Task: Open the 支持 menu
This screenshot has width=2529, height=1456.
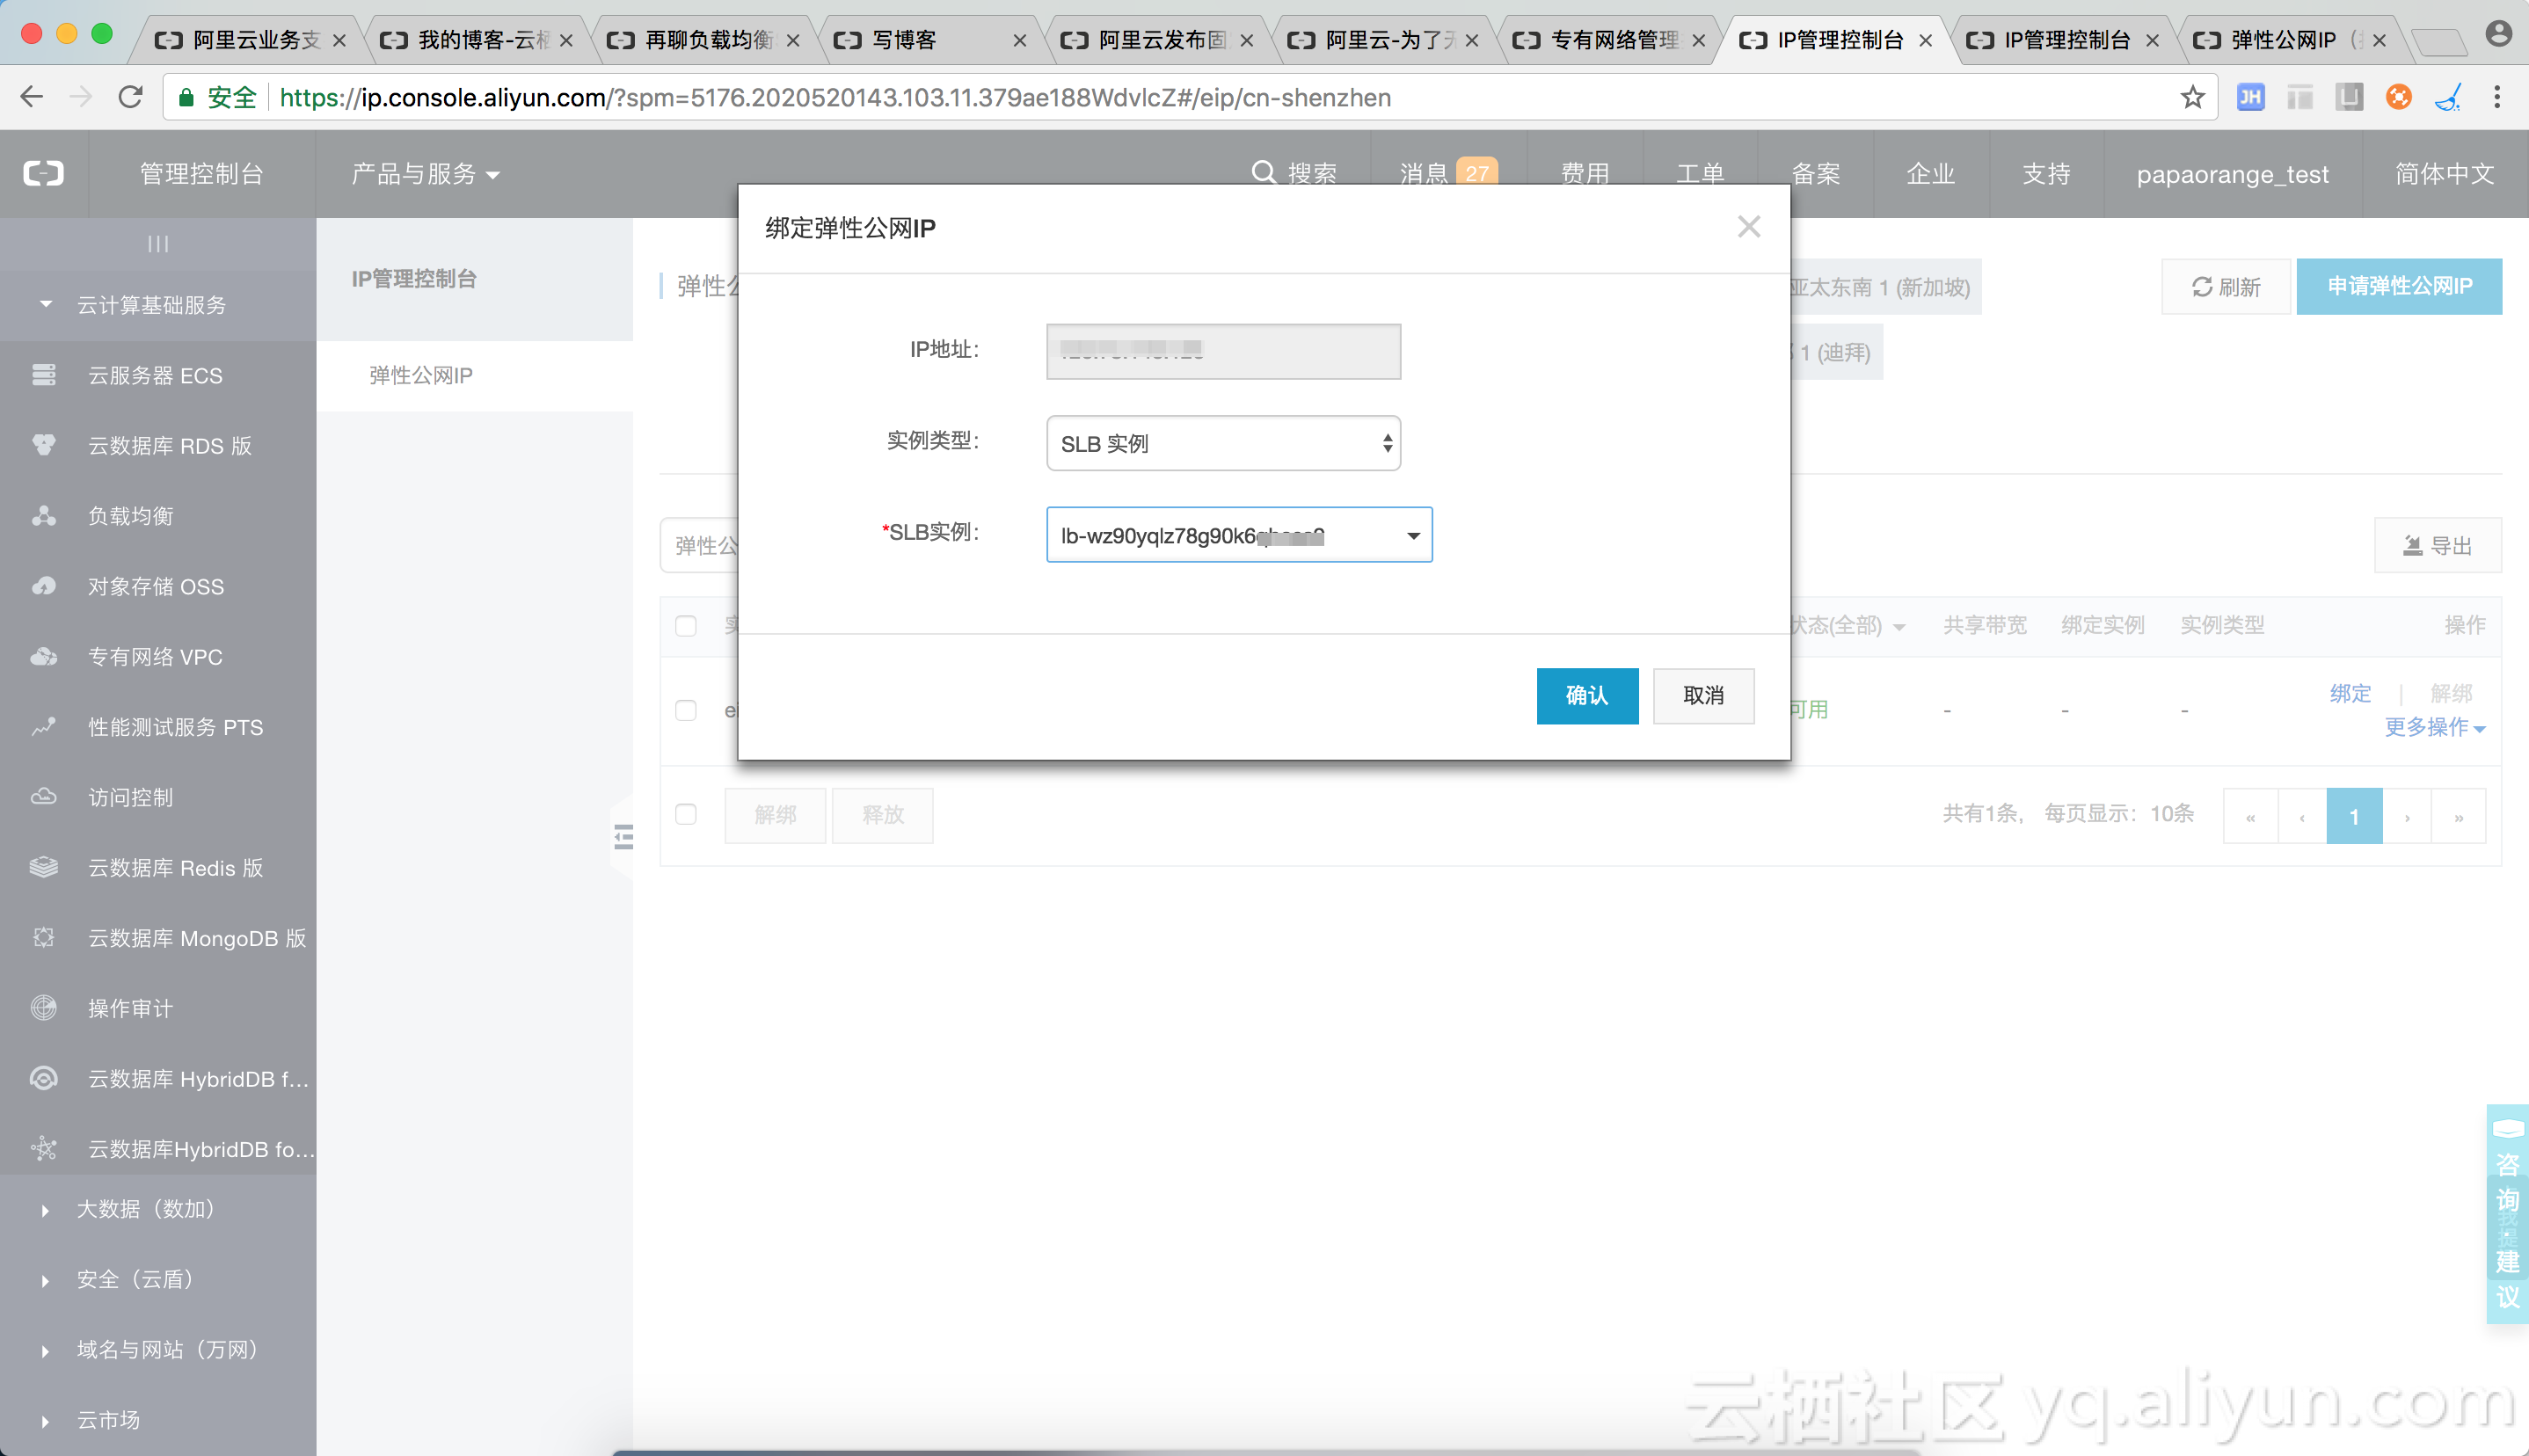Action: (x=2046, y=174)
